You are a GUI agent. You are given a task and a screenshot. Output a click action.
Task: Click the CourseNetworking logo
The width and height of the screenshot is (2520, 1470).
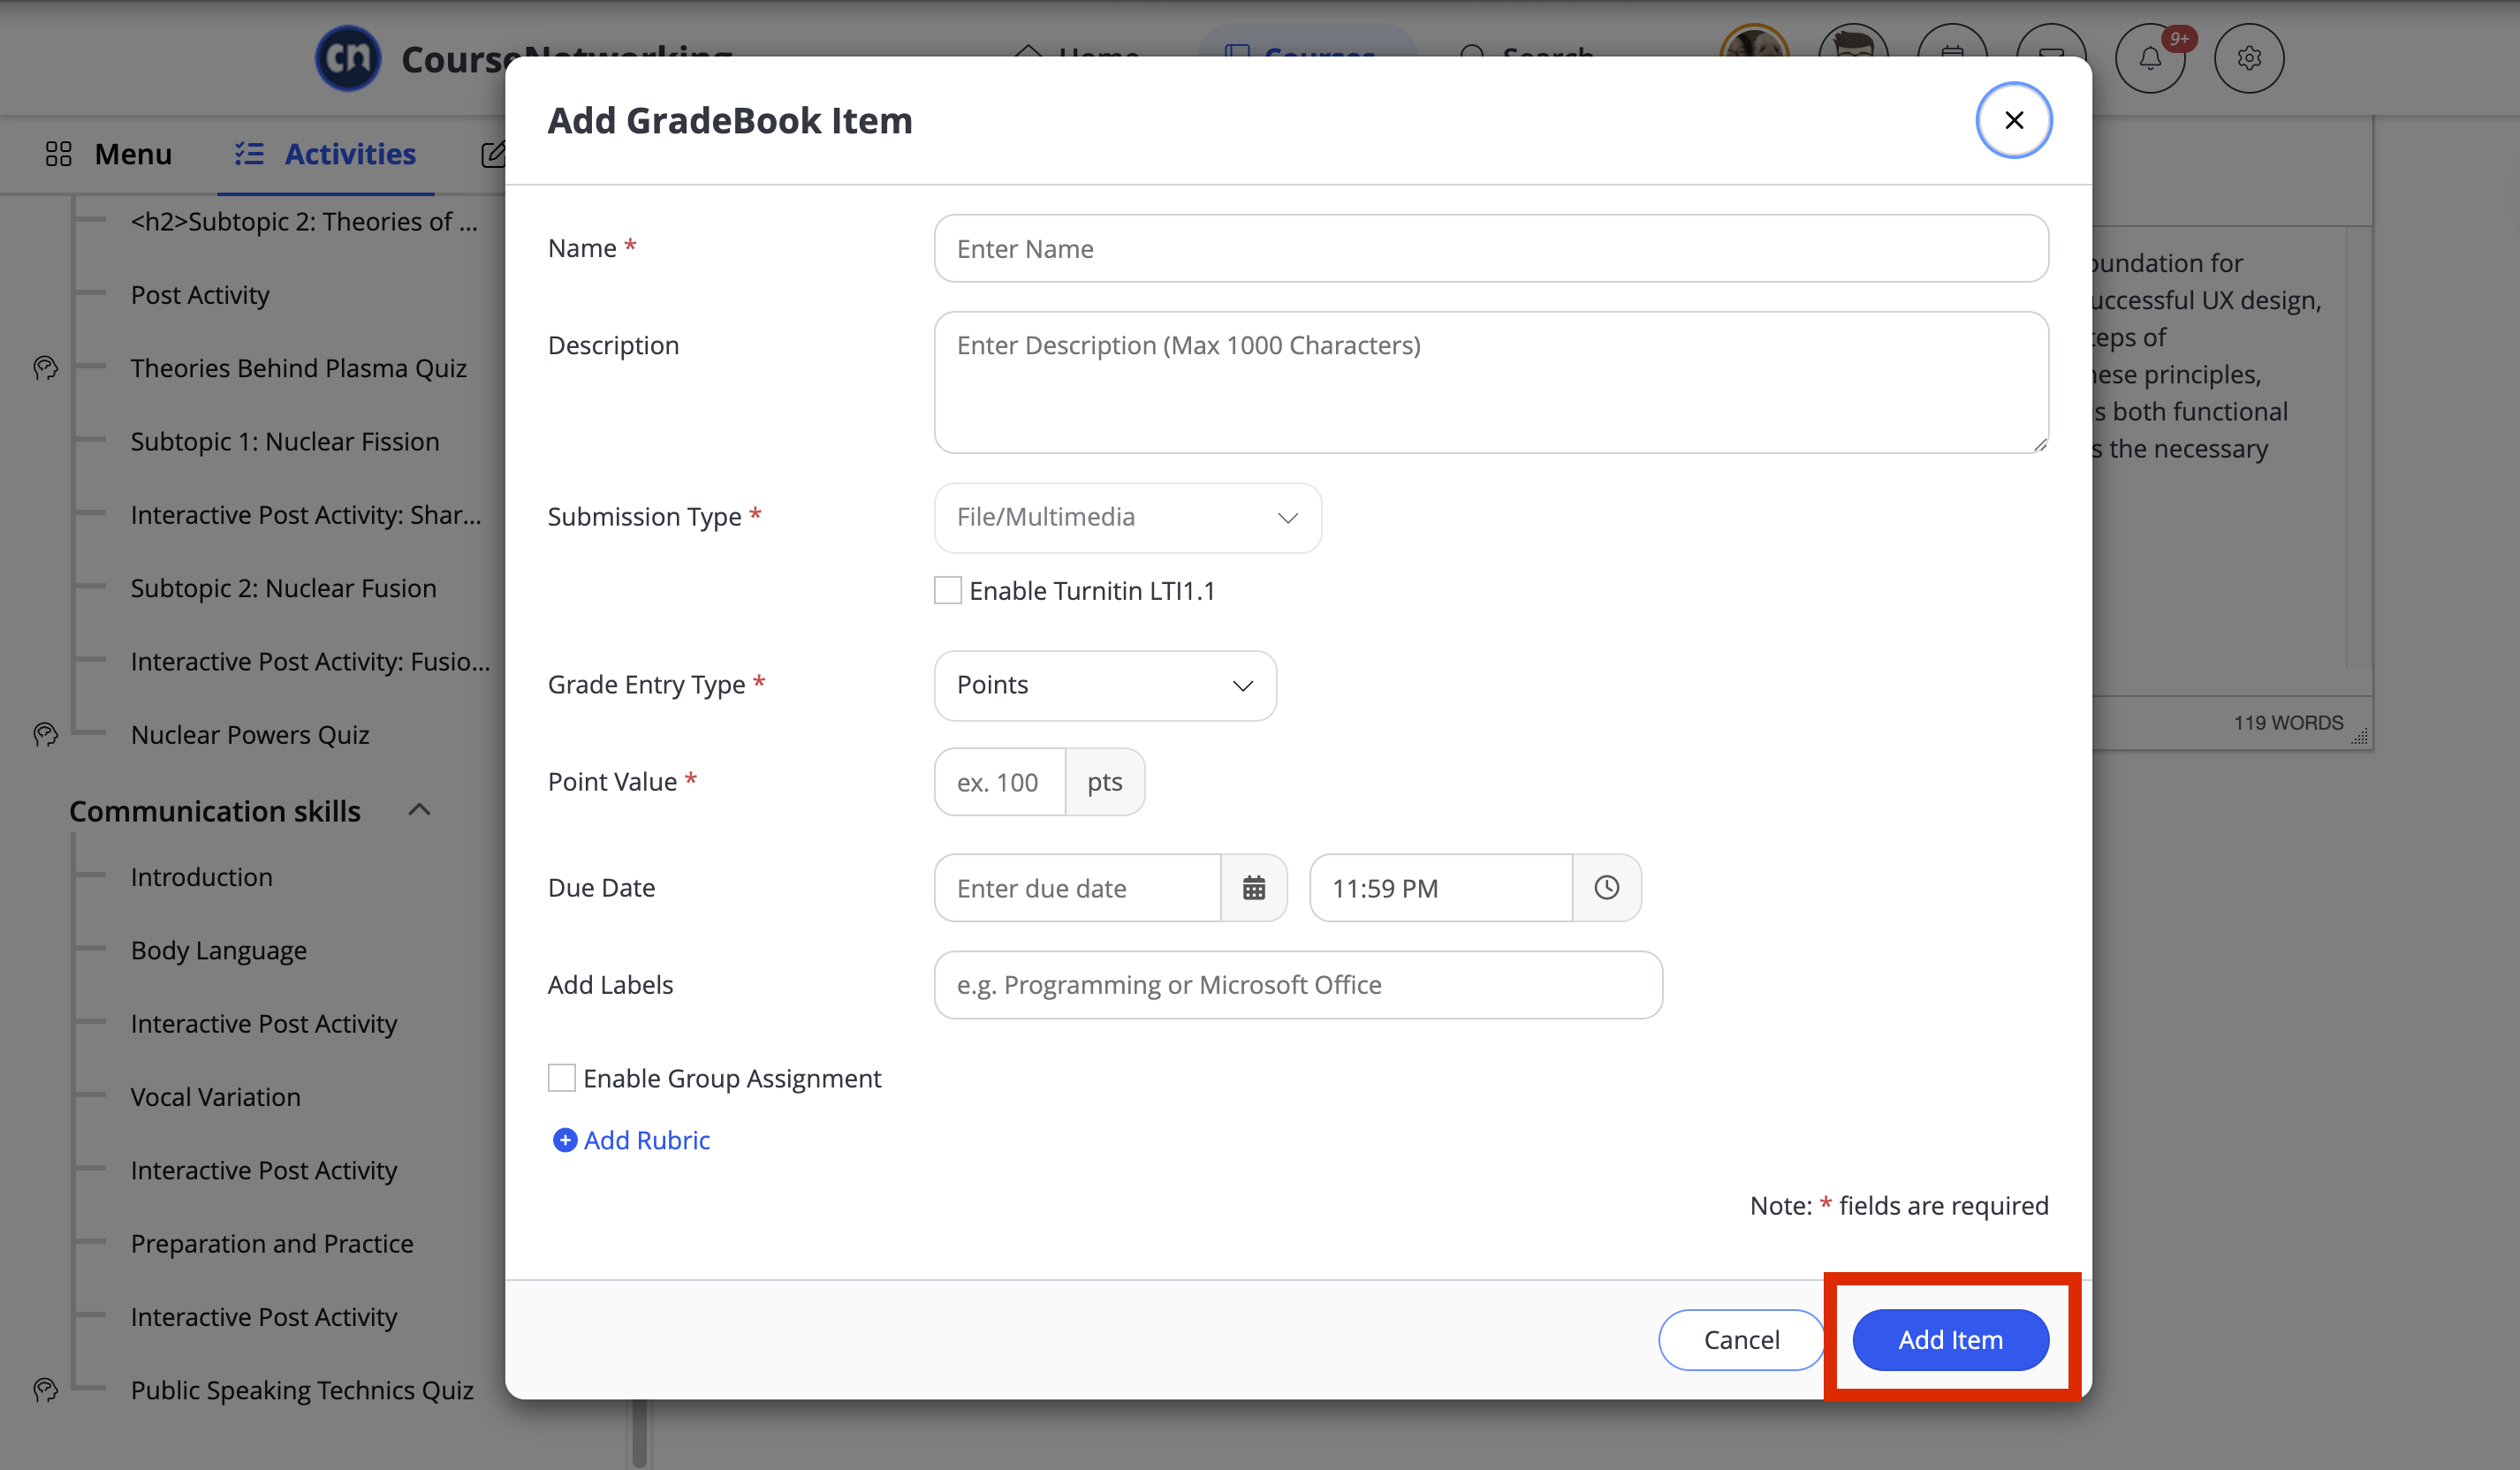point(348,58)
